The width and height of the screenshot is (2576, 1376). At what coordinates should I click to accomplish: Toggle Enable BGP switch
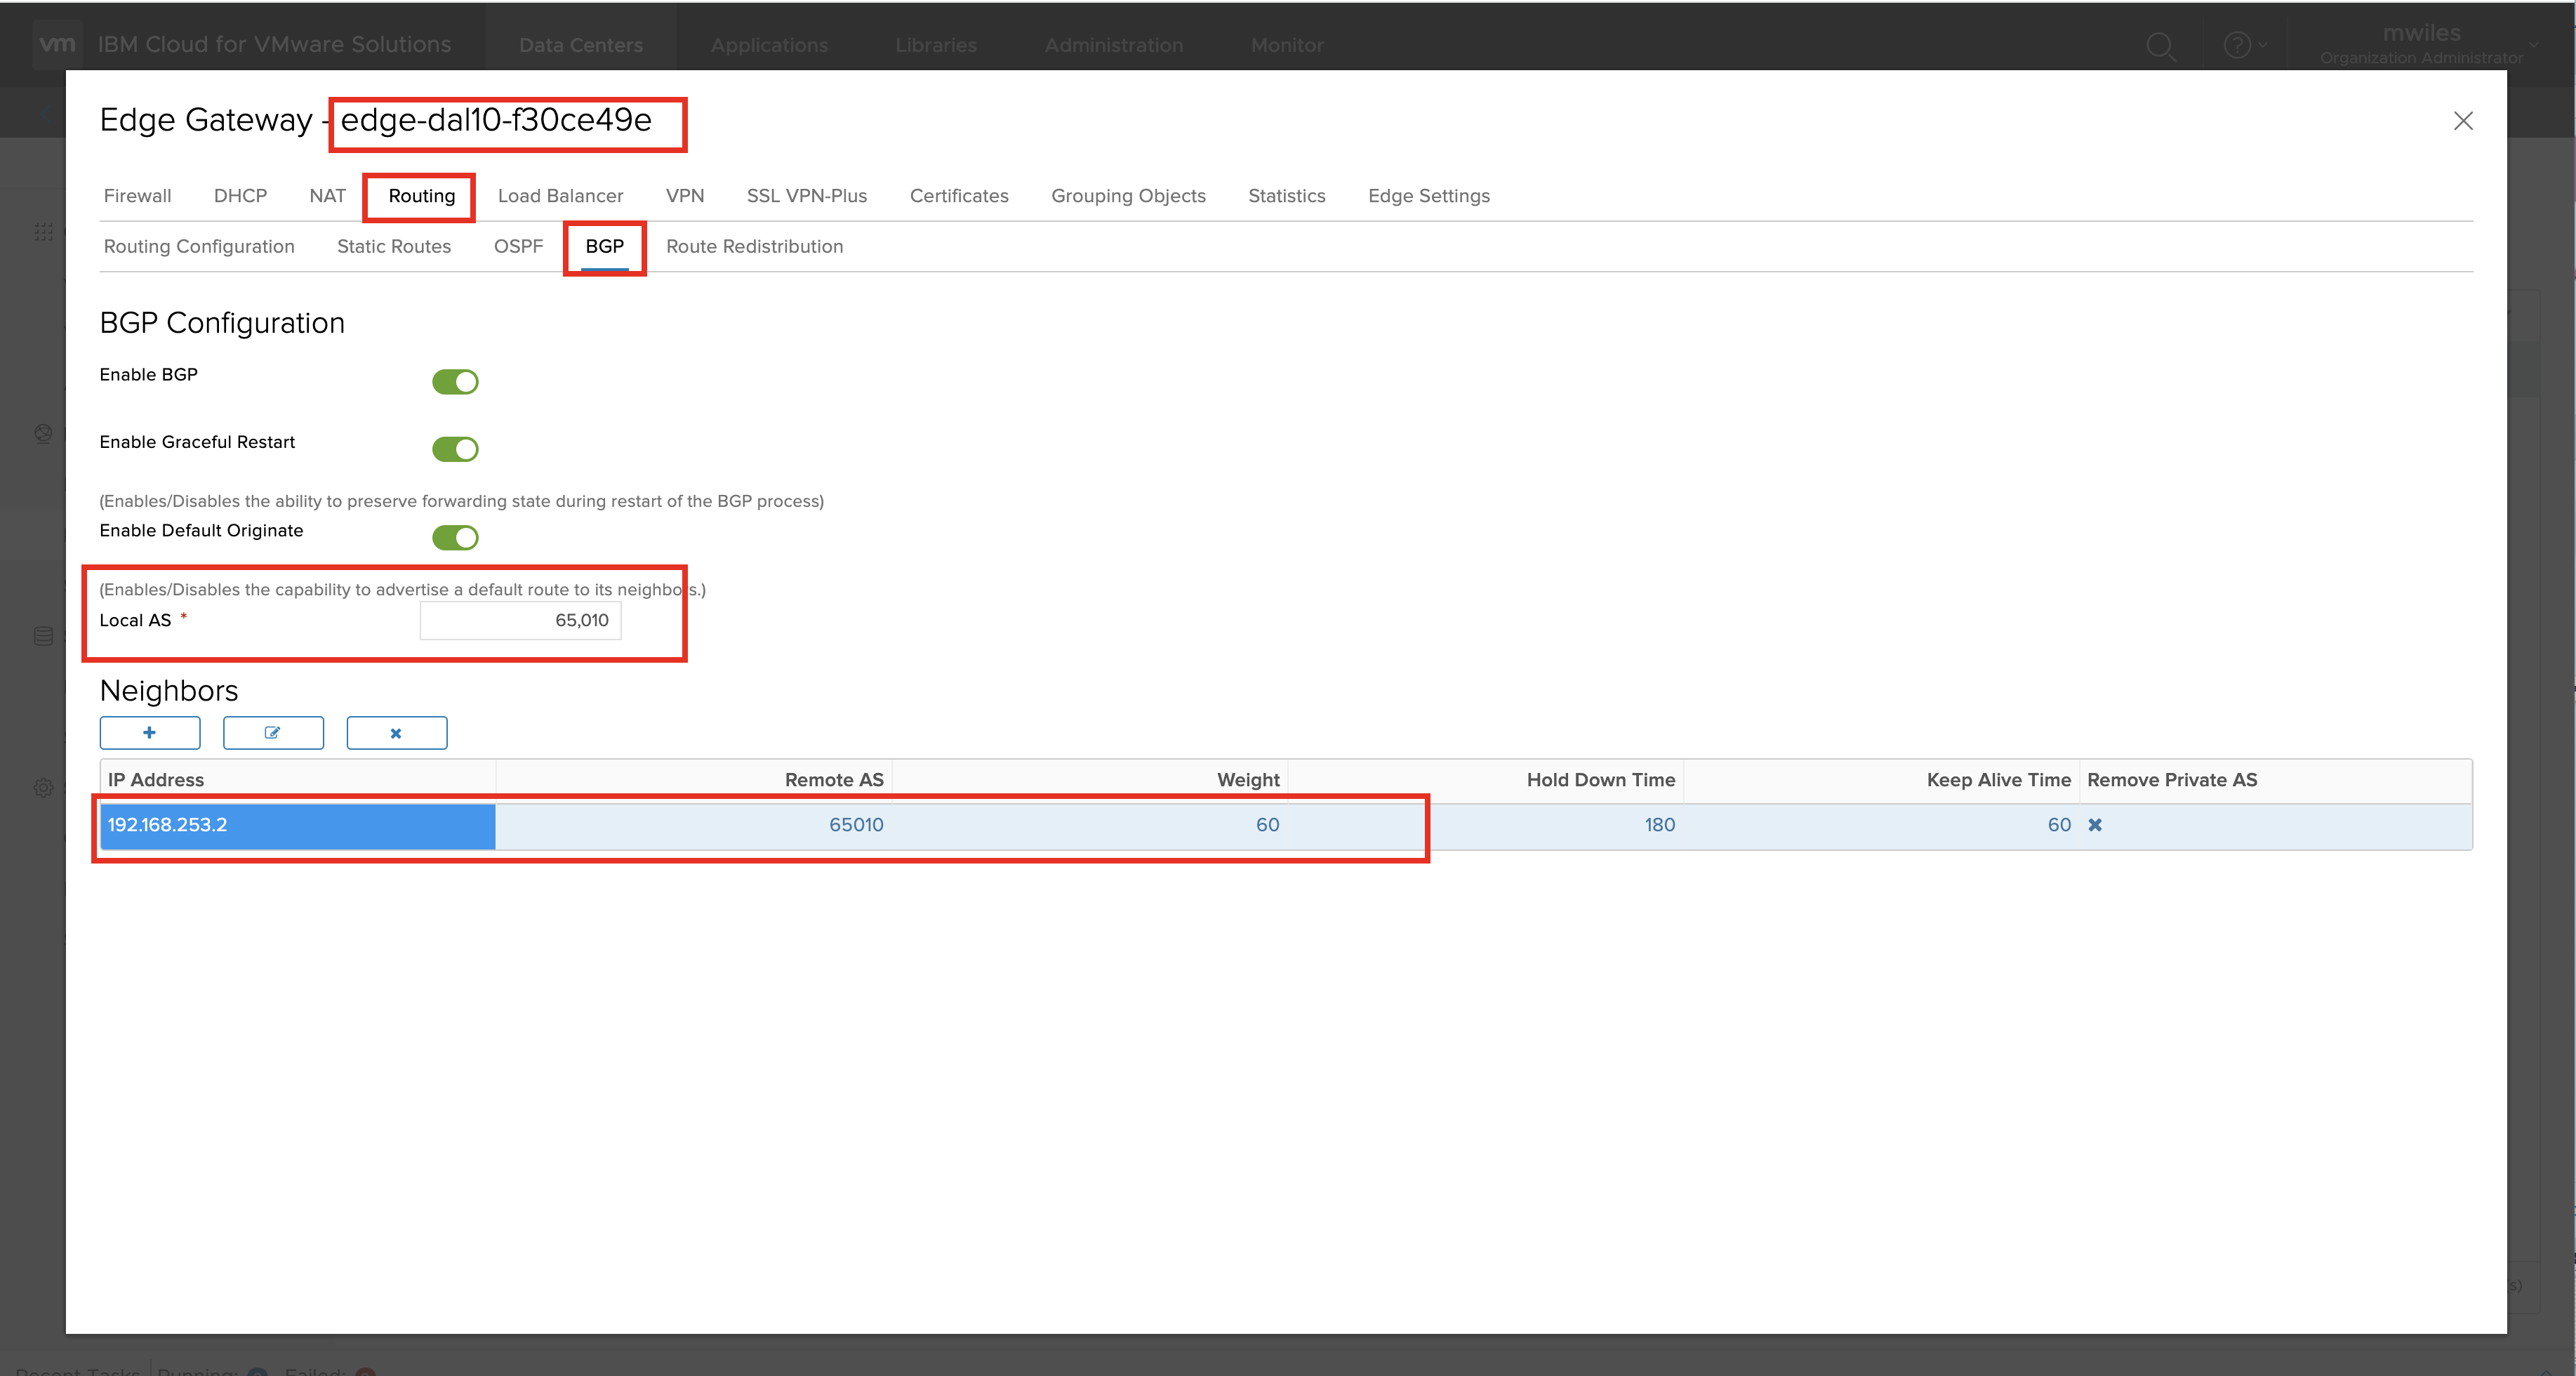click(x=455, y=382)
